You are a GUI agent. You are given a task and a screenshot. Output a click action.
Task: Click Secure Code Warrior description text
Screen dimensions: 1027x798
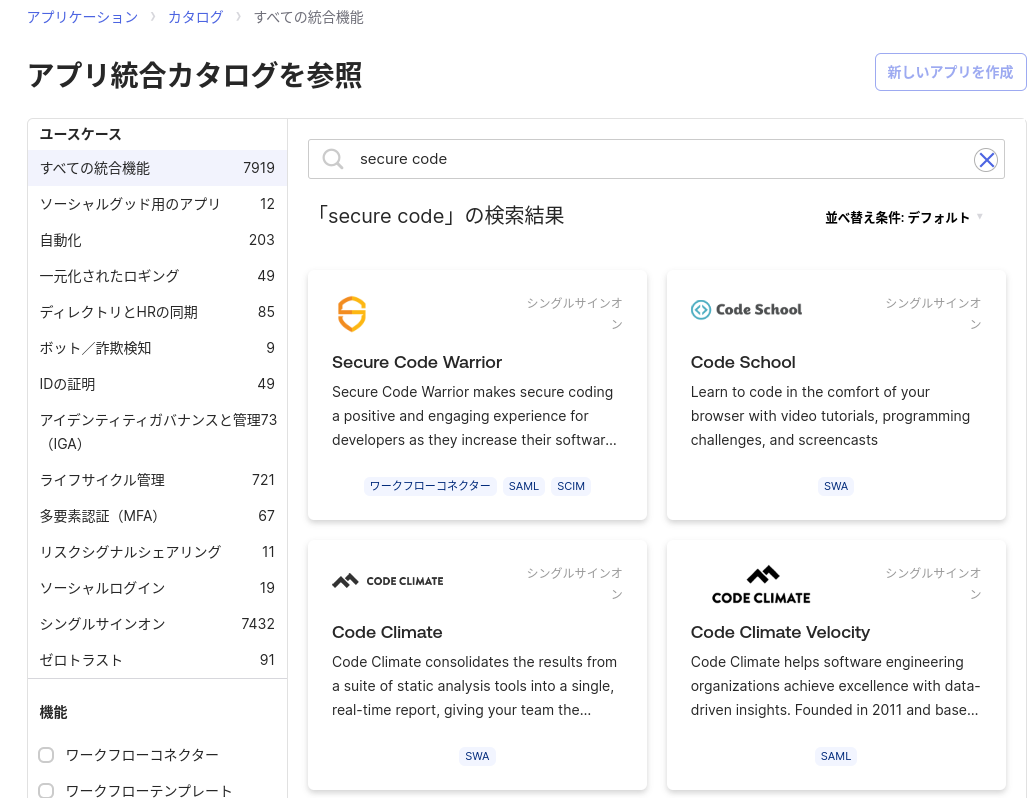point(474,416)
